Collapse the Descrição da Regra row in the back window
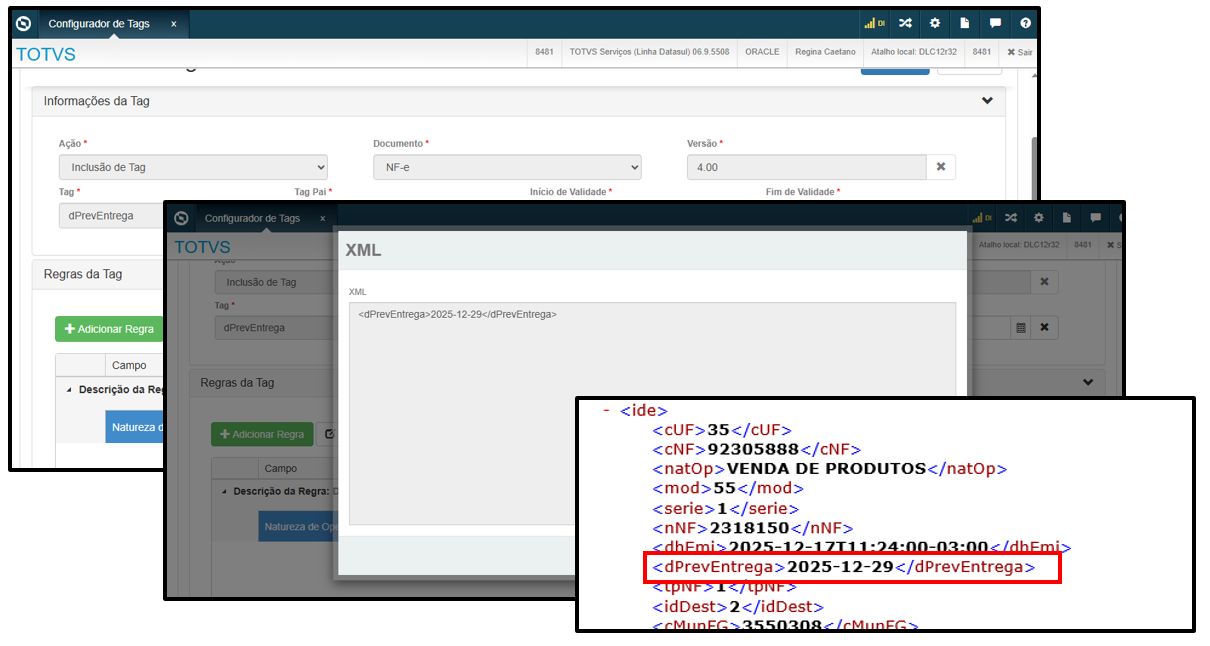This screenshot has height=646, width=1210. [x=69, y=390]
